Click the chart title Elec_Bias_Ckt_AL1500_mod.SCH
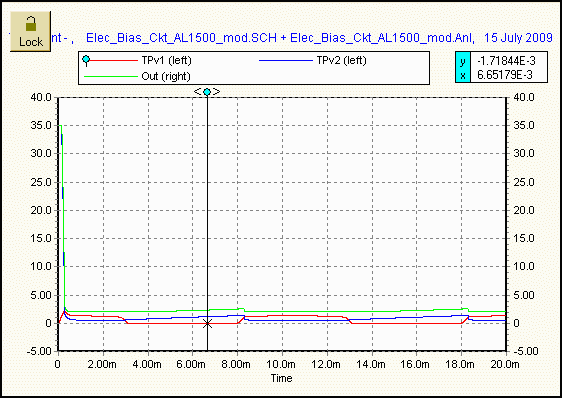562x398 pixels. [x=181, y=38]
